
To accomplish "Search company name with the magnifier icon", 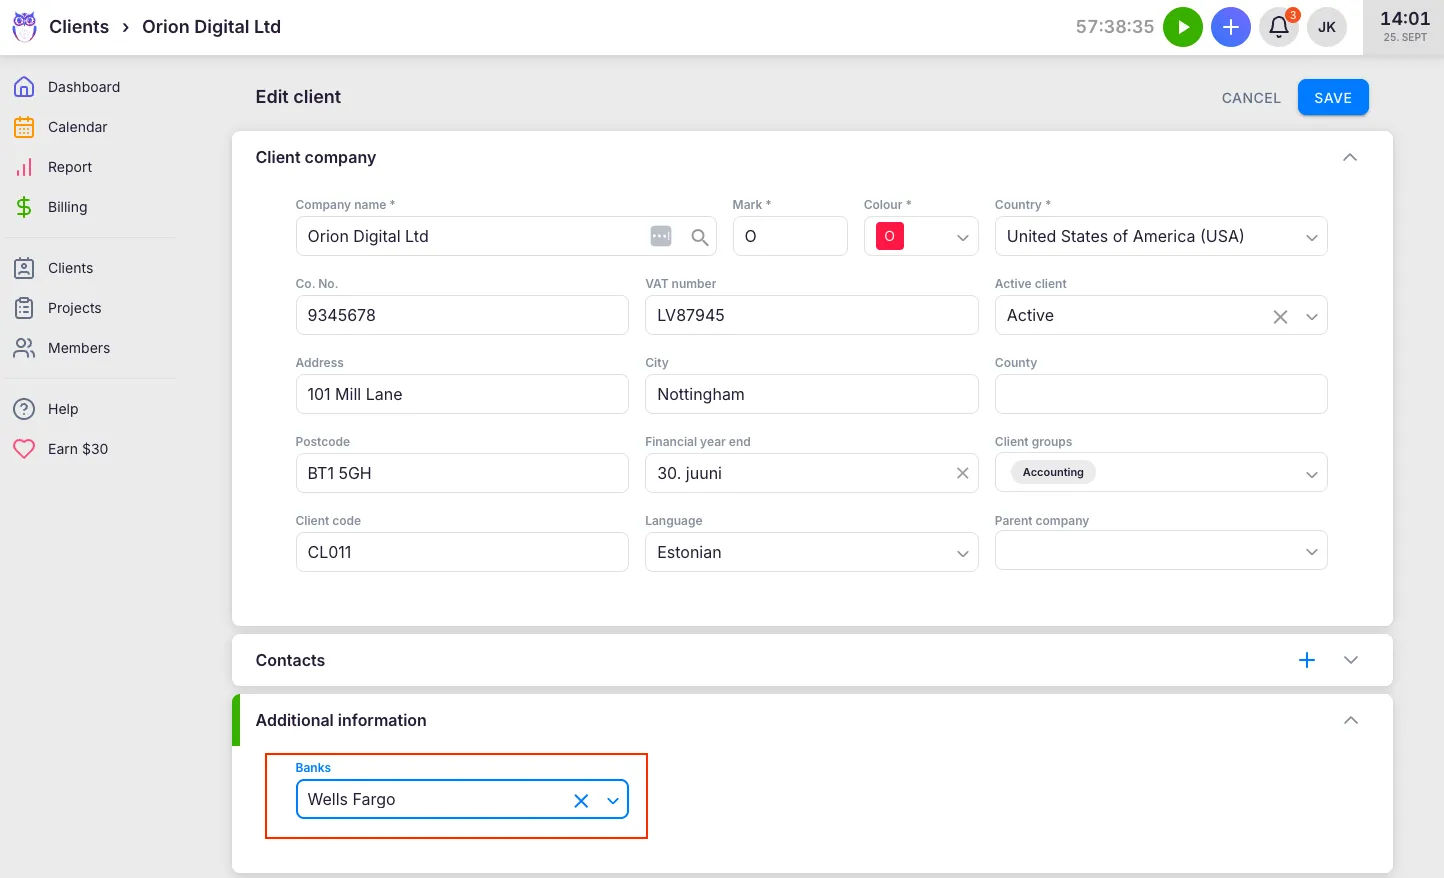I will click(x=700, y=236).
